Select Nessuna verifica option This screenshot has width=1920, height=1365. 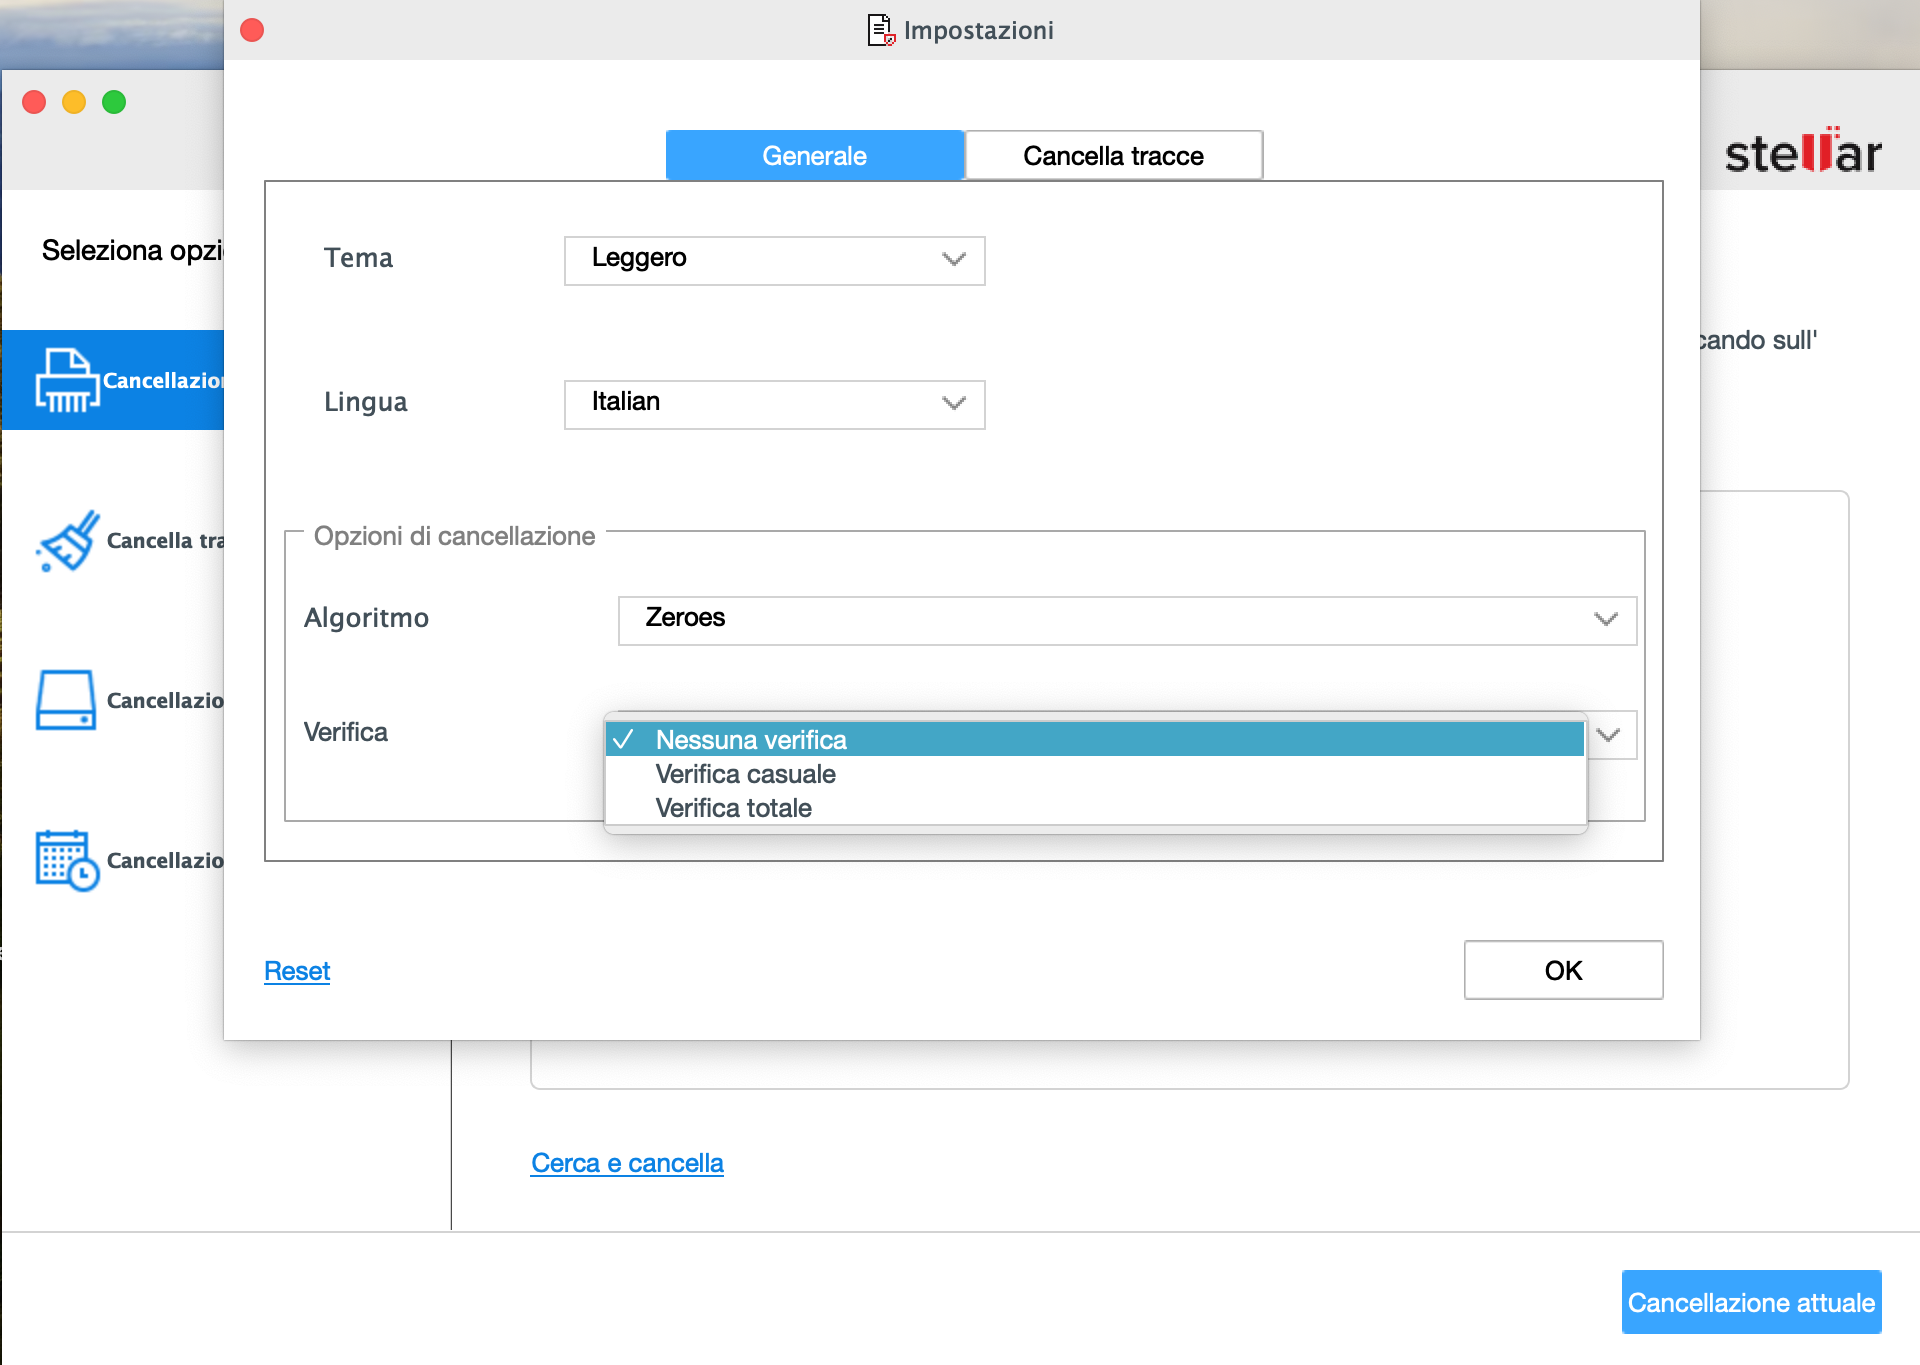coord(1095,740)
